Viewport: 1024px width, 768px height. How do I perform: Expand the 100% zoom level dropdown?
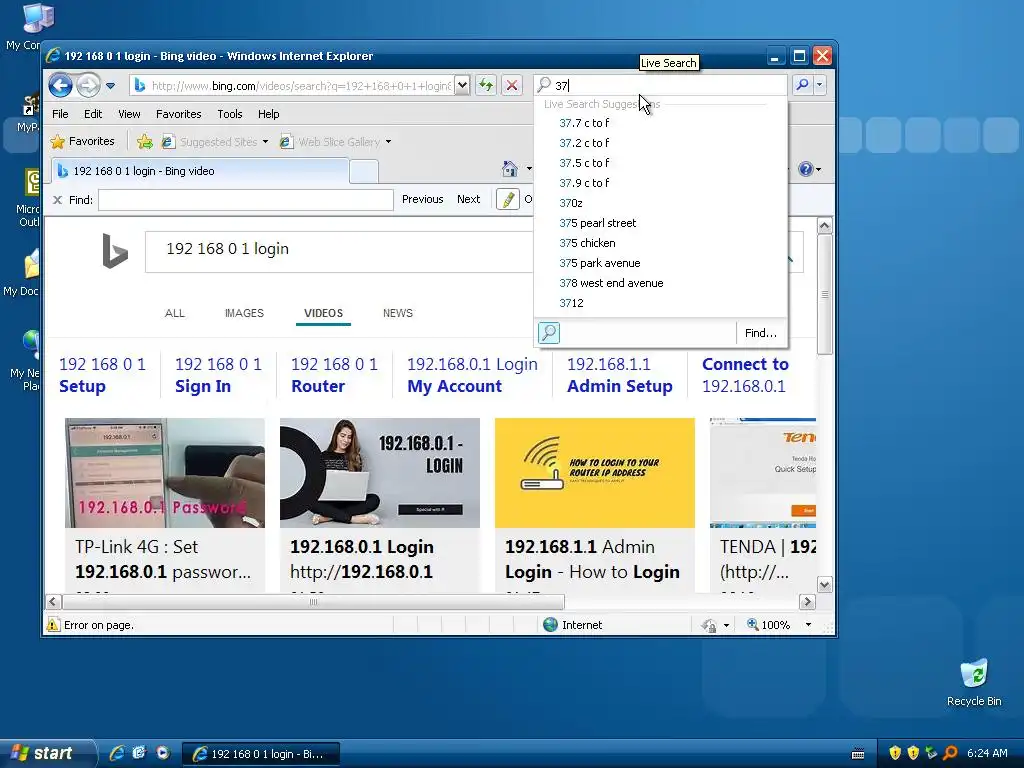coord(808,625)
